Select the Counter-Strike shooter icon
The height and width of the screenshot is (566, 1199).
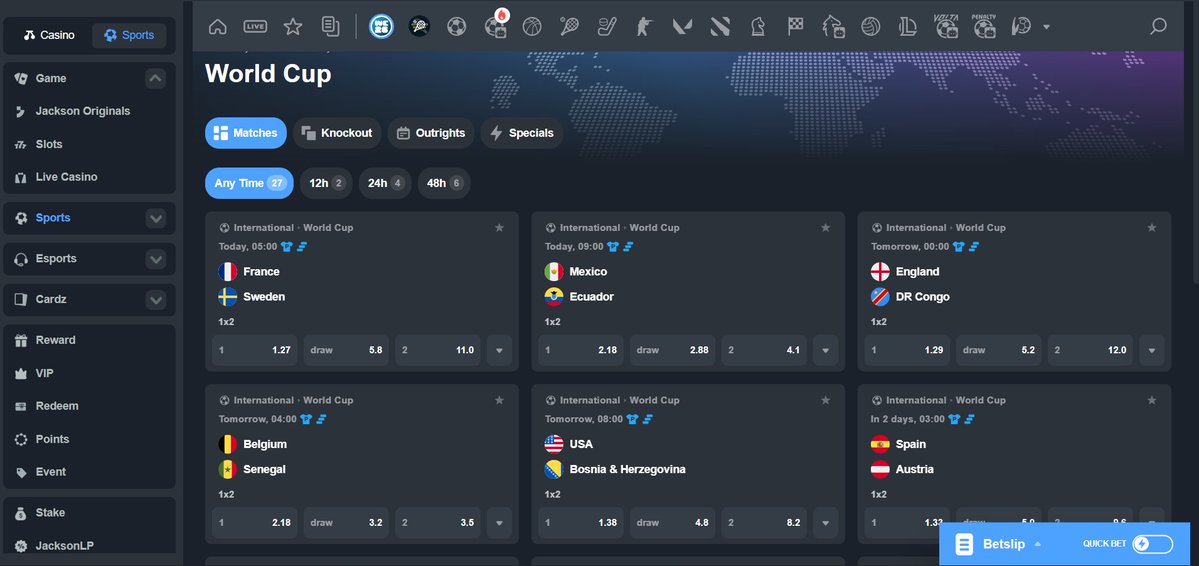[x=645, y=27]
